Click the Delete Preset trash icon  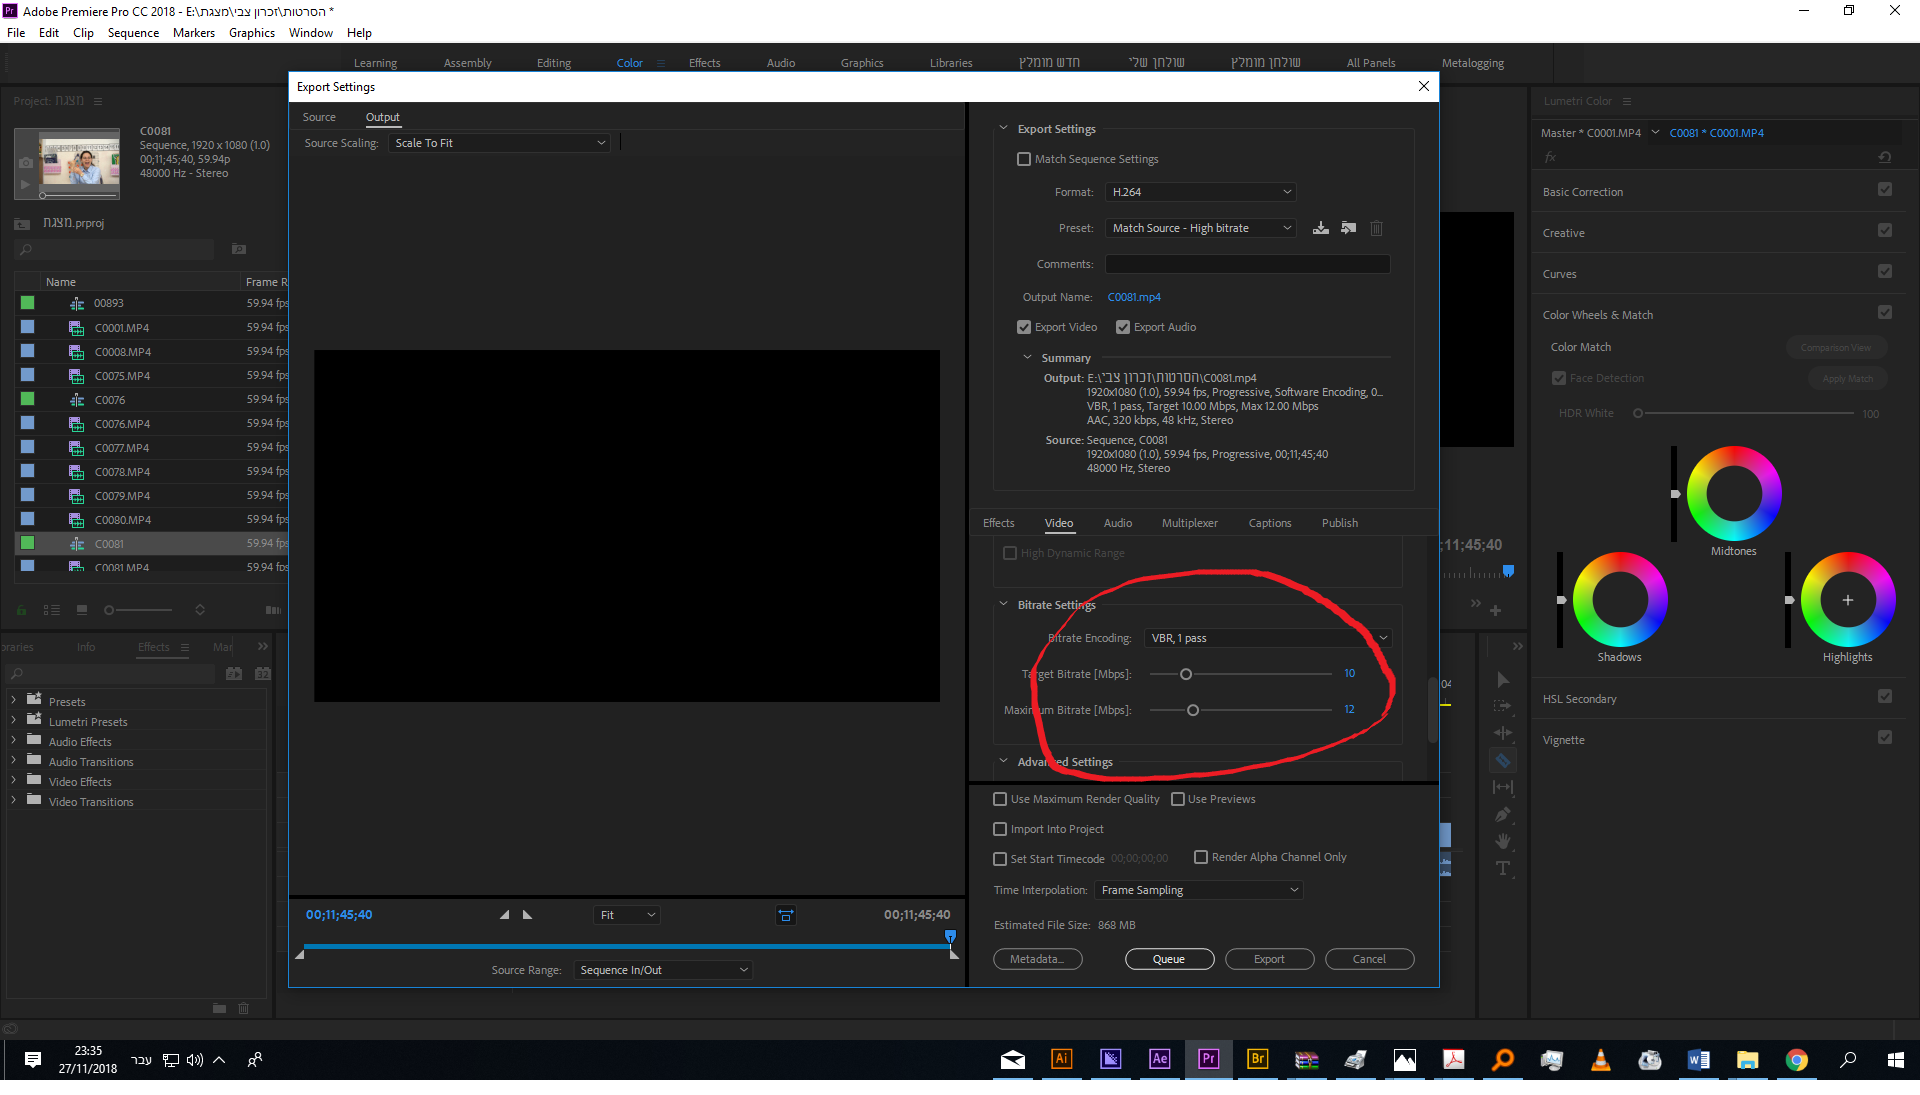point(1377,228)
